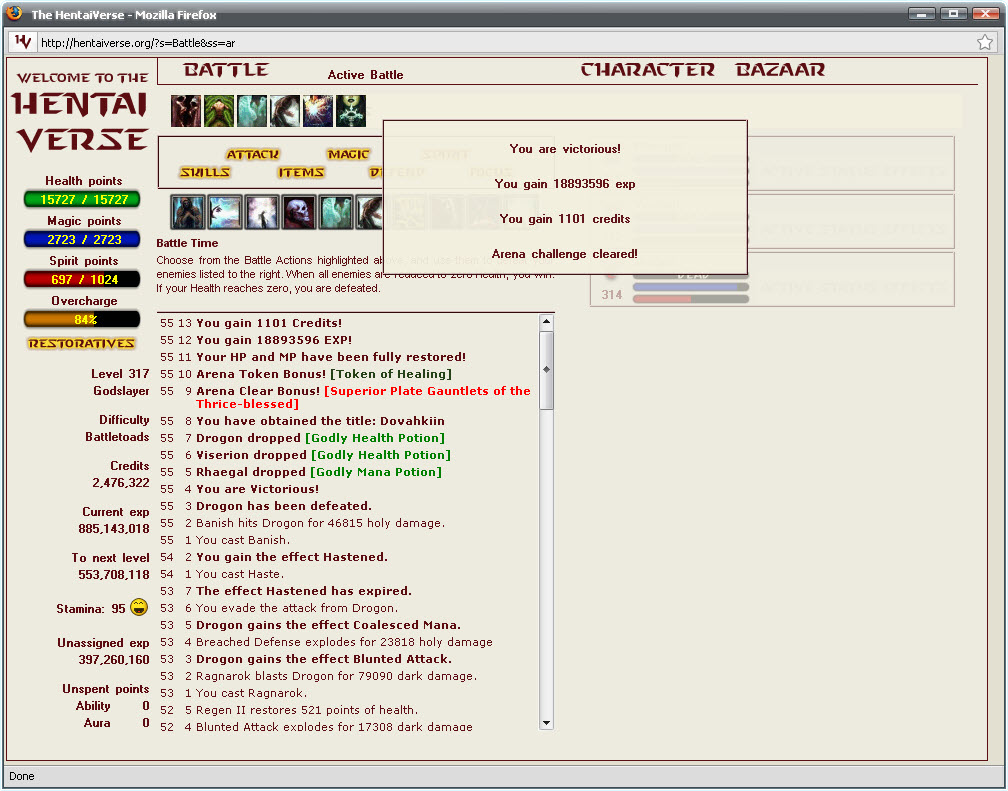The image size is (1008, 791).
Task: Click the Unassigned exp value 397,260,160
Action: [114, 659]
